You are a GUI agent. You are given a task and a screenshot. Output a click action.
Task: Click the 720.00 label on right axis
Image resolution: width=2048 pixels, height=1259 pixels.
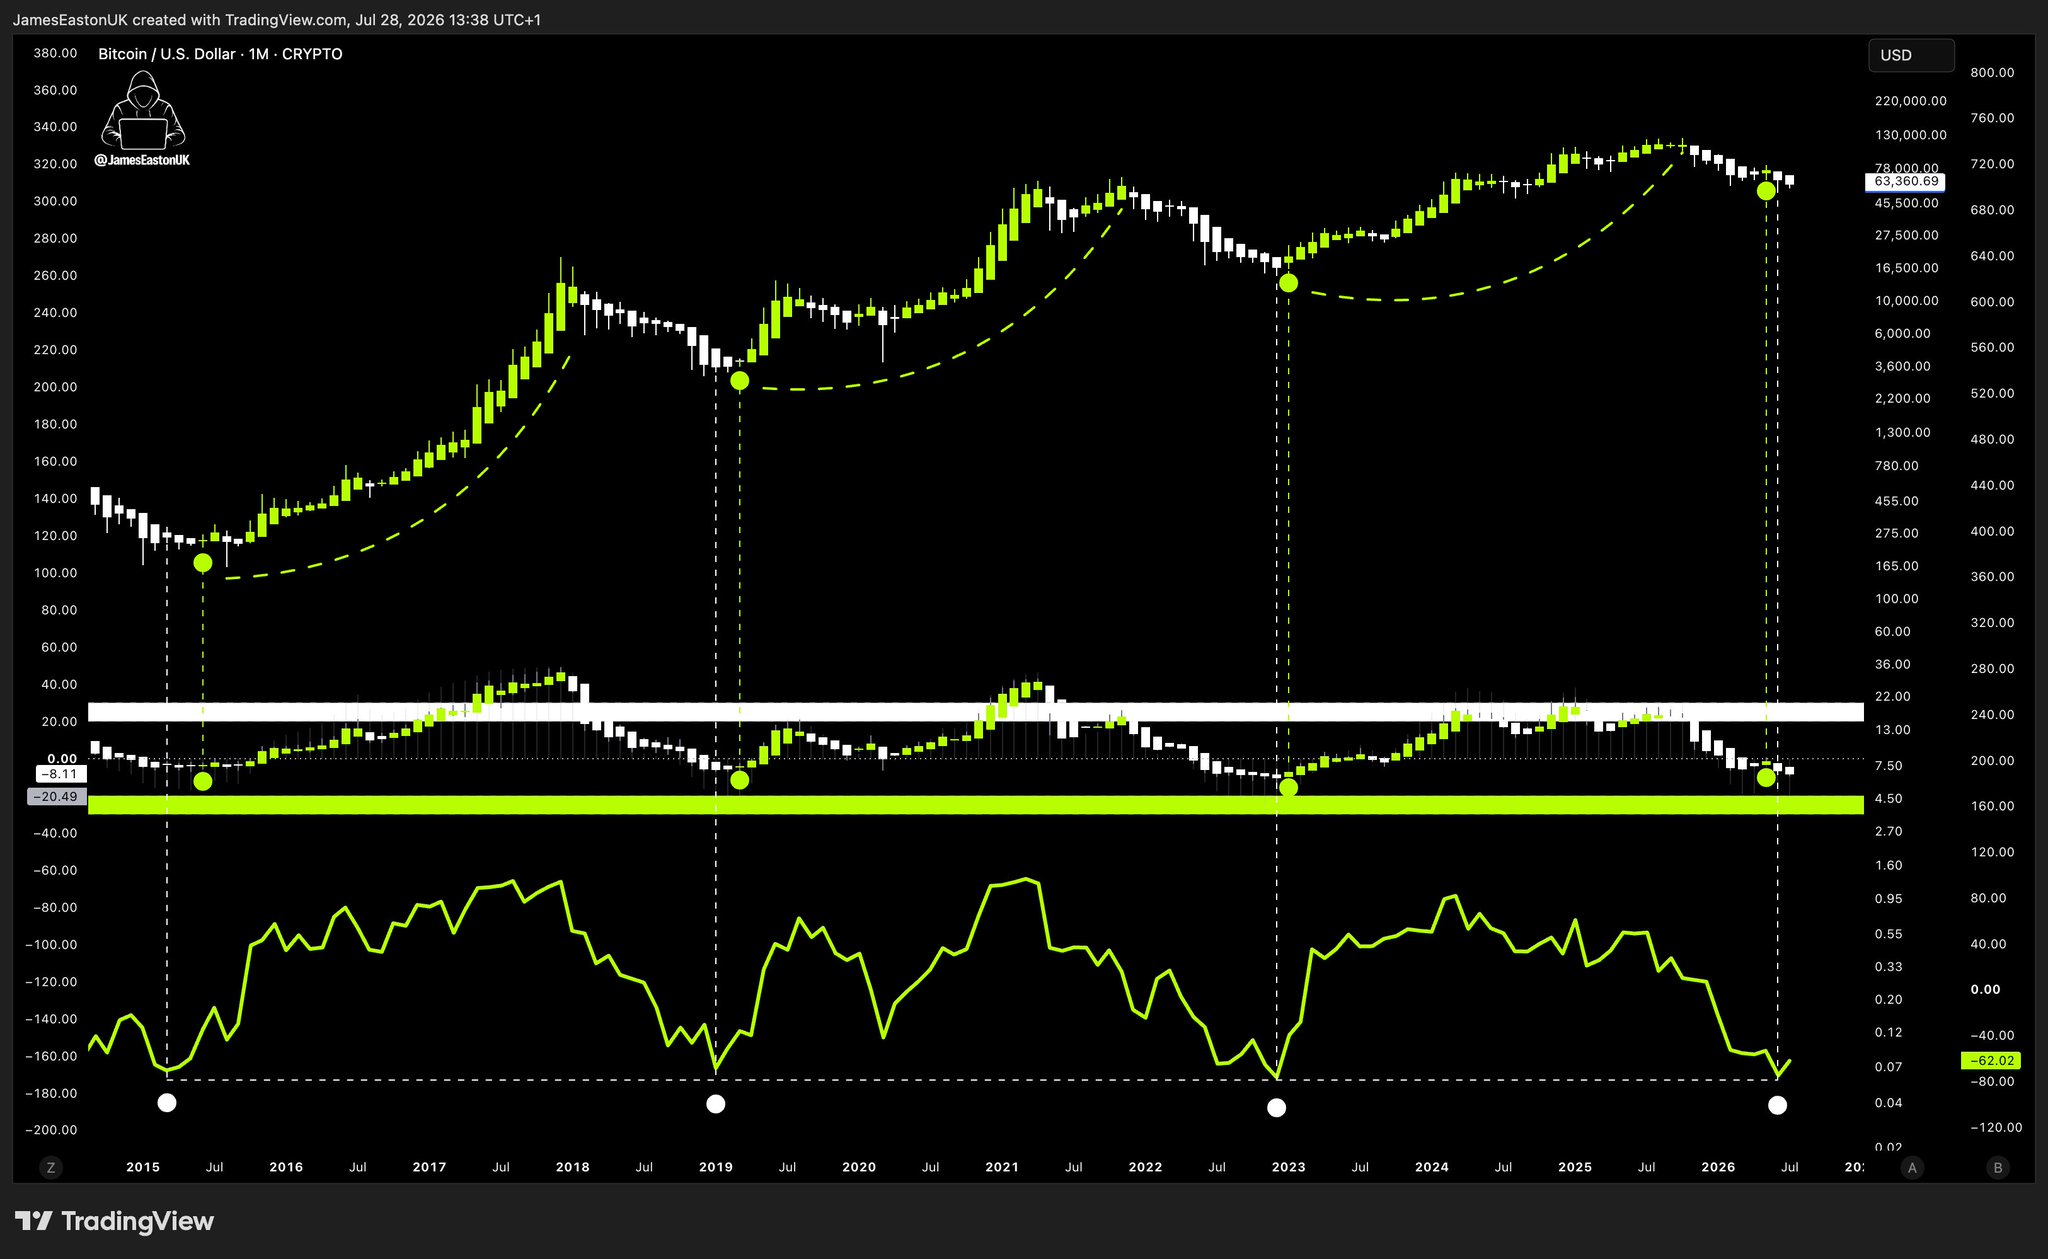(x=1992, y=164)
